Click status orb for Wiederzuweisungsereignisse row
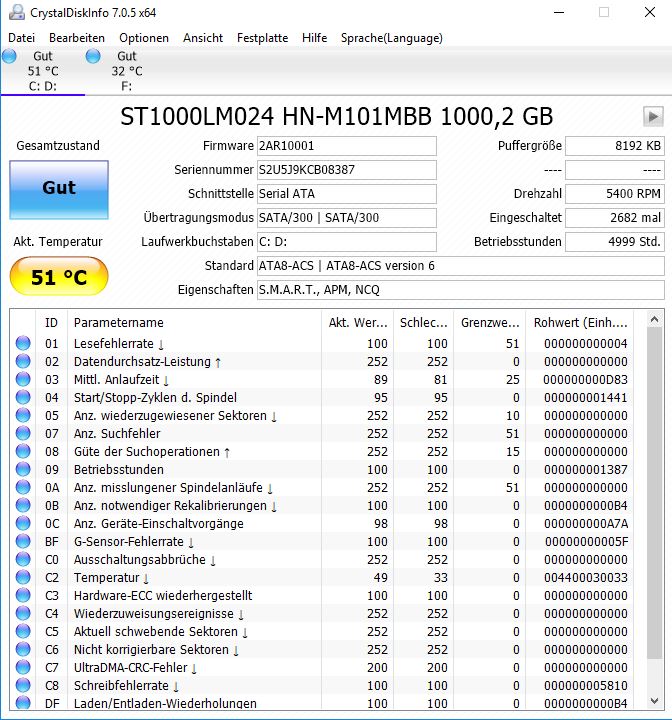The width and height of the screenshot is (672, 720). click(x=23, y=613)
